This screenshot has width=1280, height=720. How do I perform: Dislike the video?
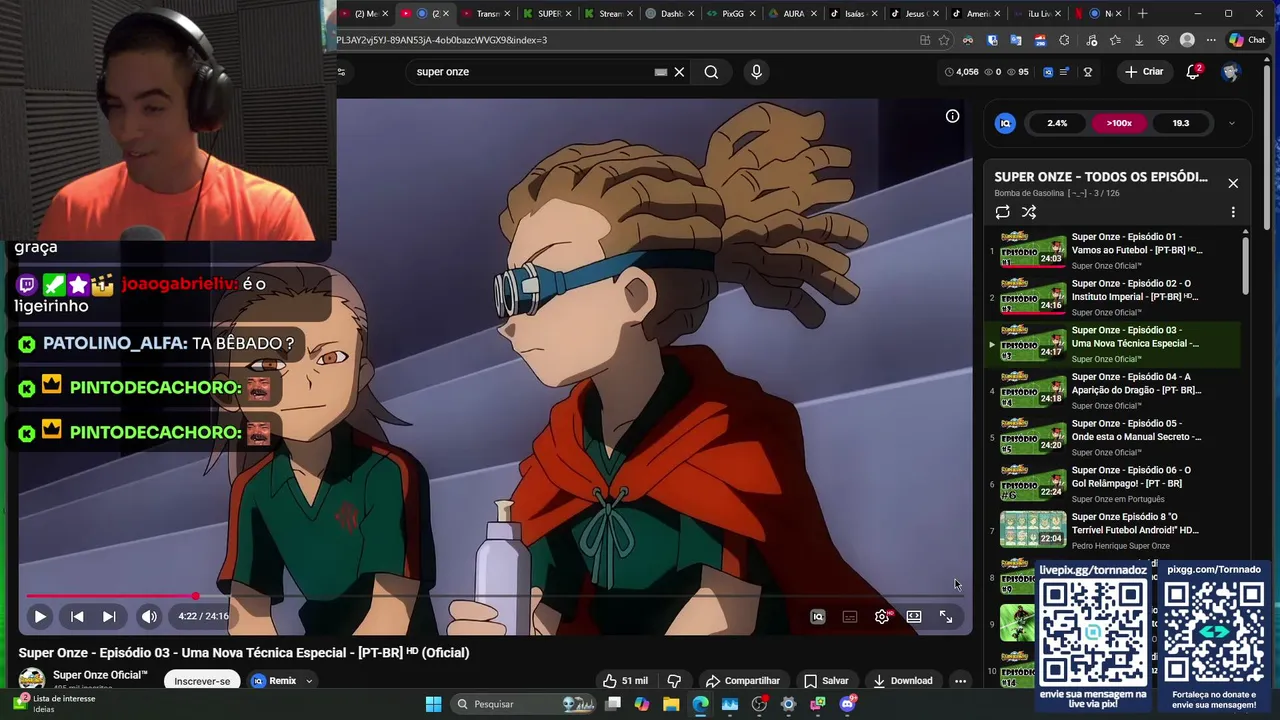tap(674, 681)
